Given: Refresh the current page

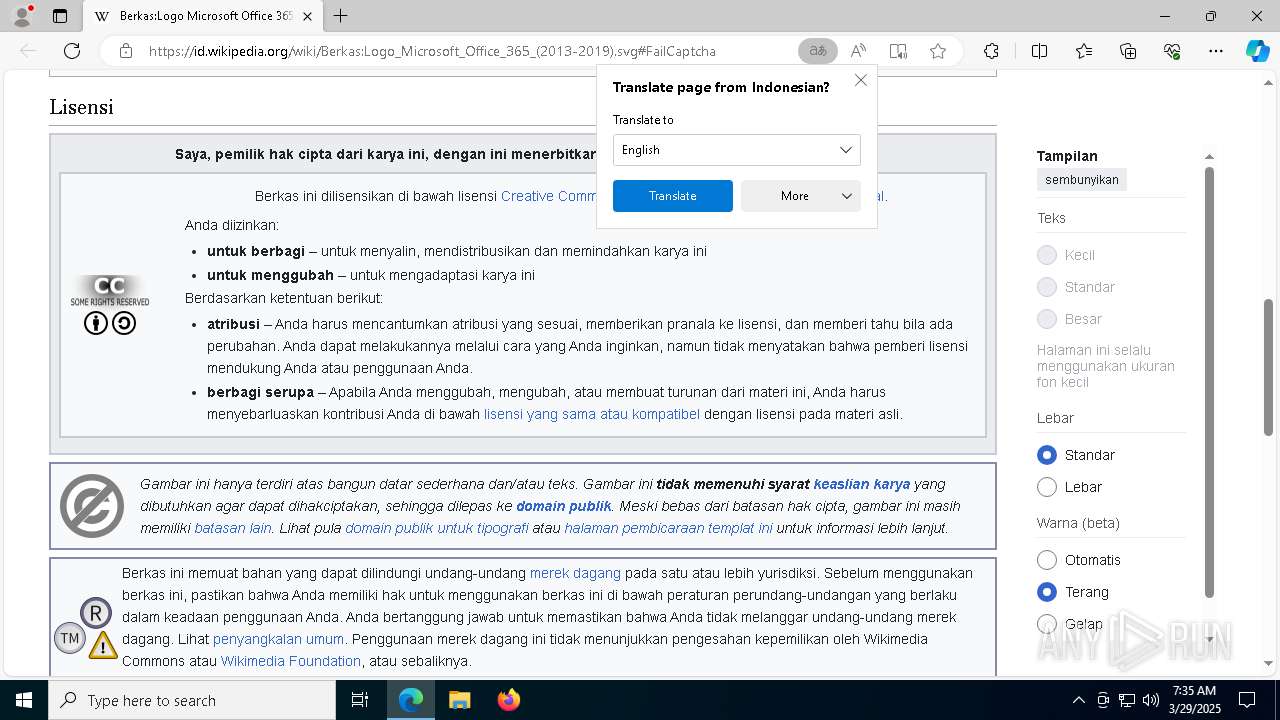Looking at the screenshot, I should tap(72, 51).
